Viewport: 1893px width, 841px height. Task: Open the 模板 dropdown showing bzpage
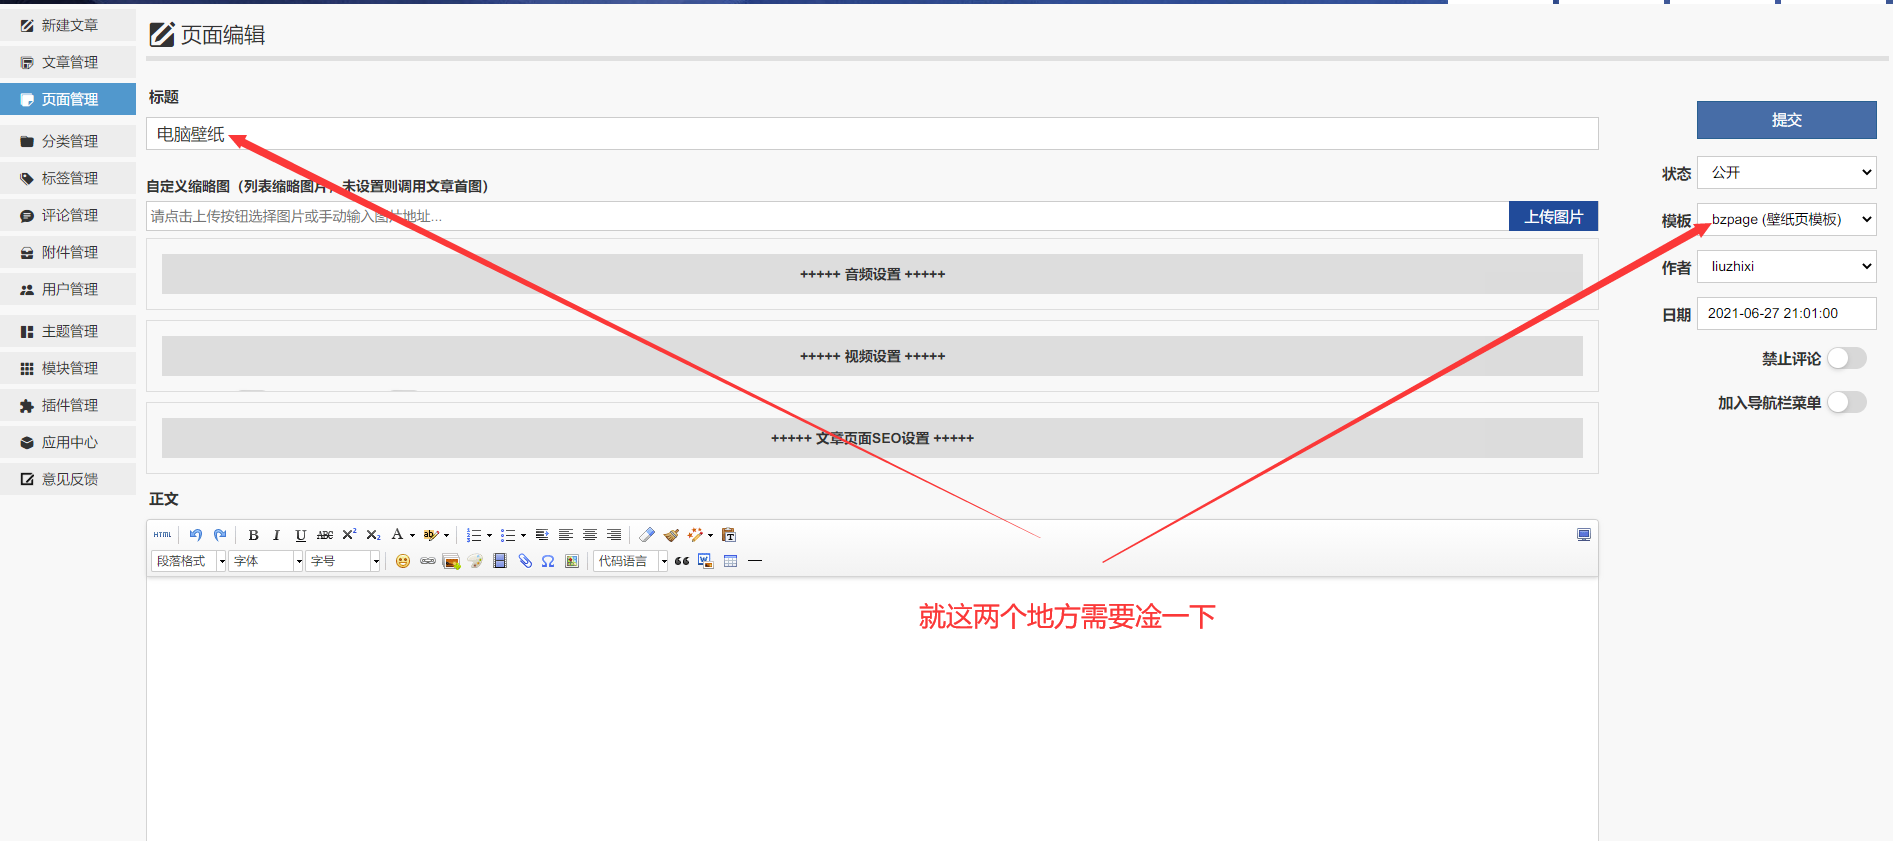1786,219
